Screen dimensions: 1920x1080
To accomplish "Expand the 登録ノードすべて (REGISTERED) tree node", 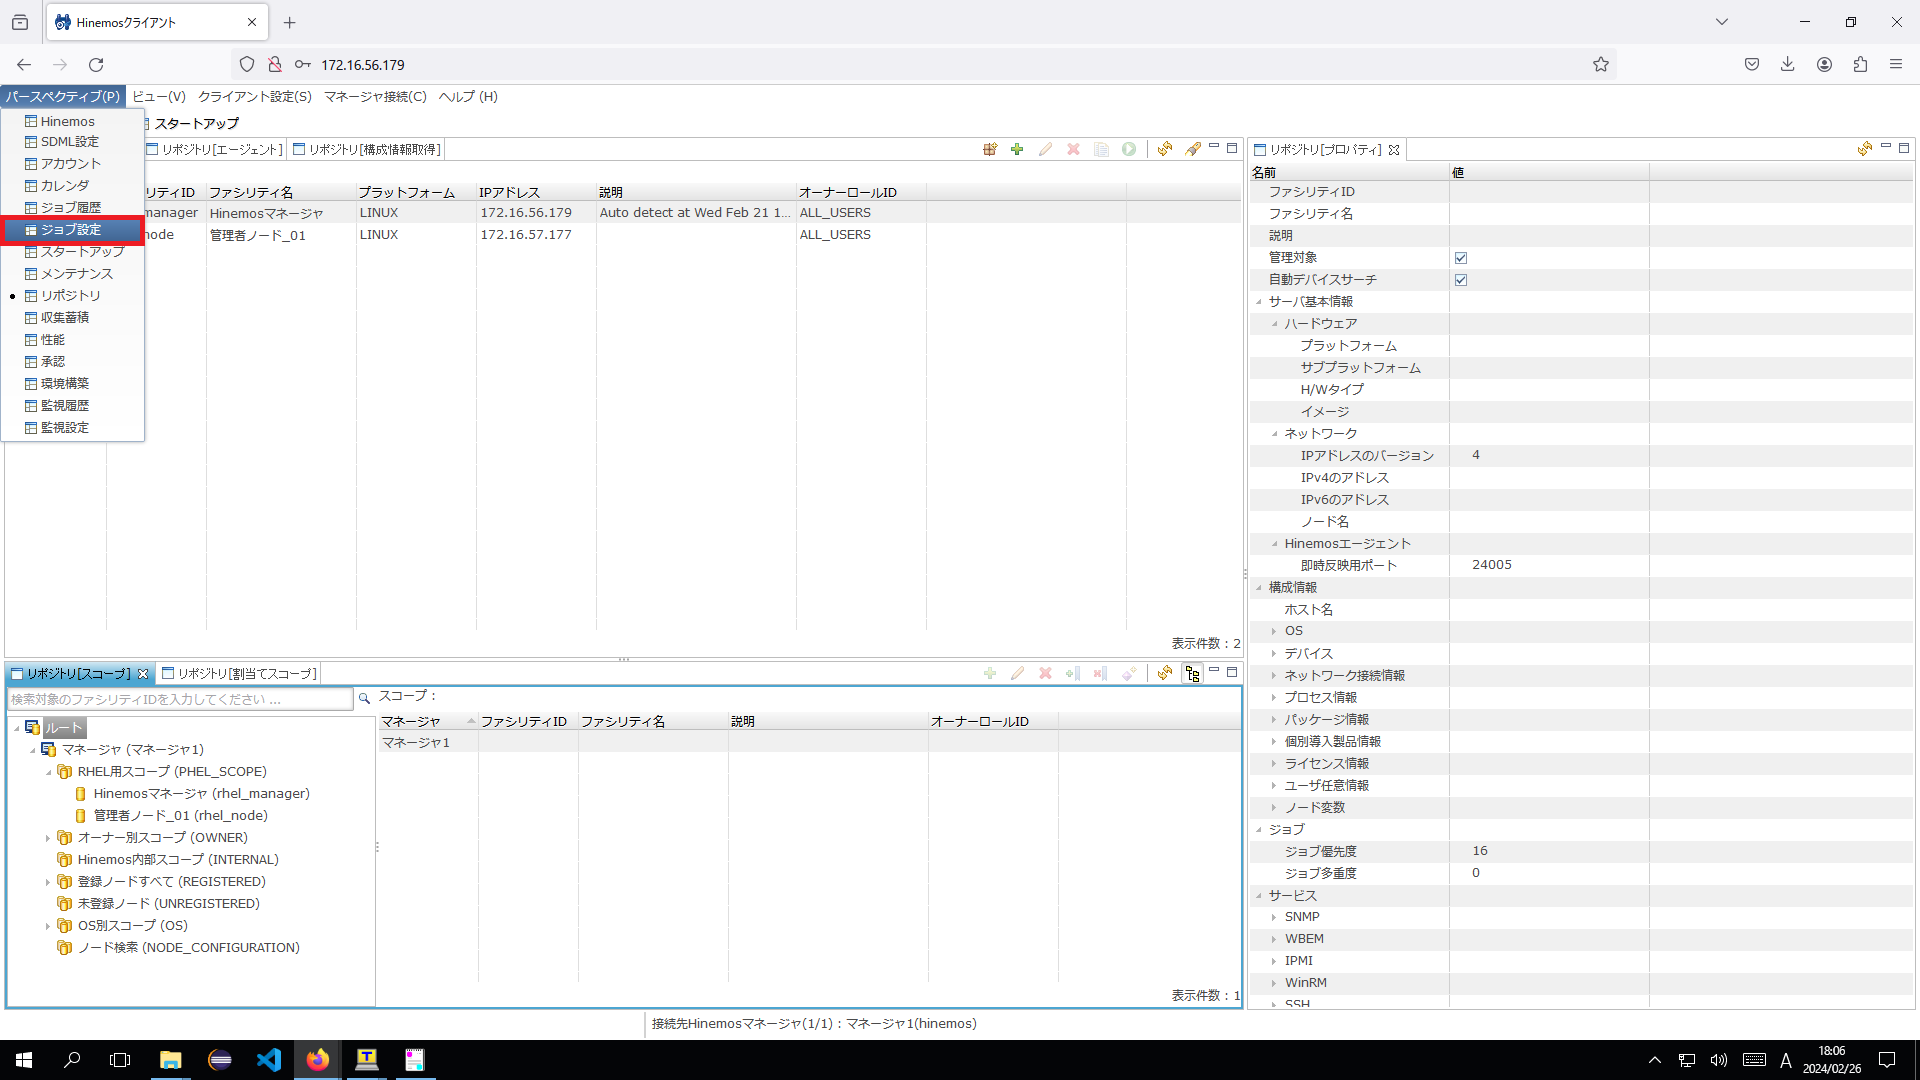I will click(48, 882).
